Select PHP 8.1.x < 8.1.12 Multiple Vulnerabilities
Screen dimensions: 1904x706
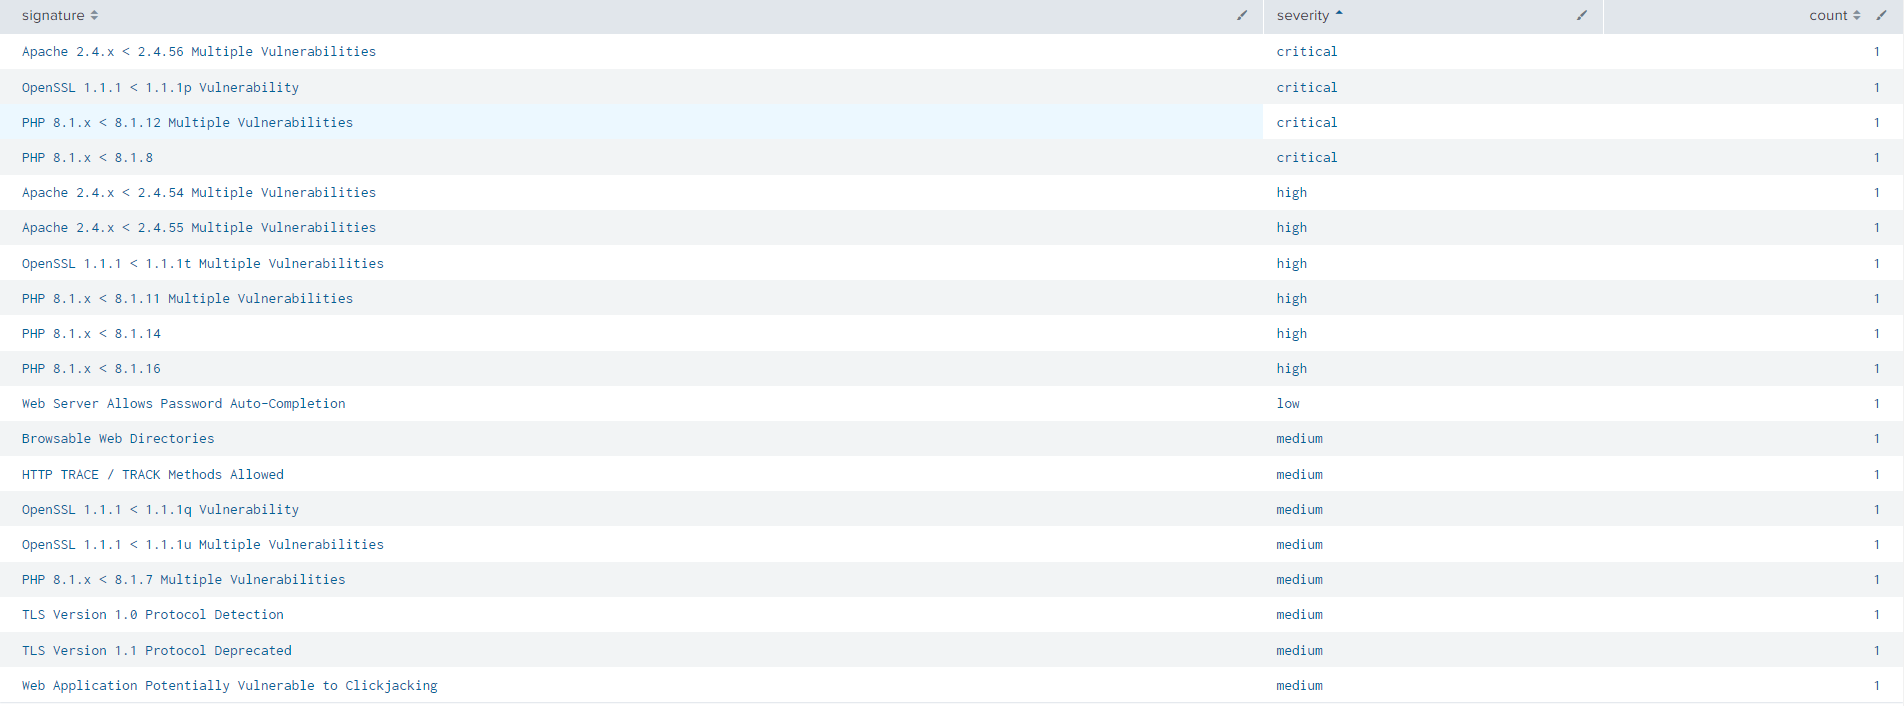[187, 123]
